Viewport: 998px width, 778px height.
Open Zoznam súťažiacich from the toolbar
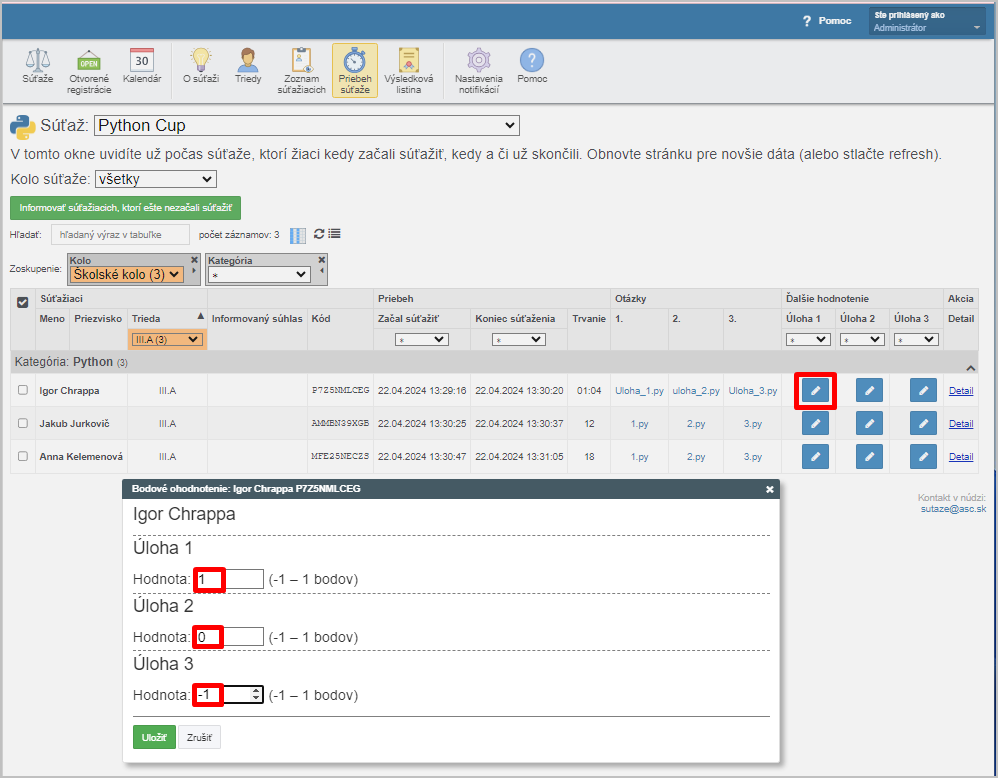click(x=302, y=72)
